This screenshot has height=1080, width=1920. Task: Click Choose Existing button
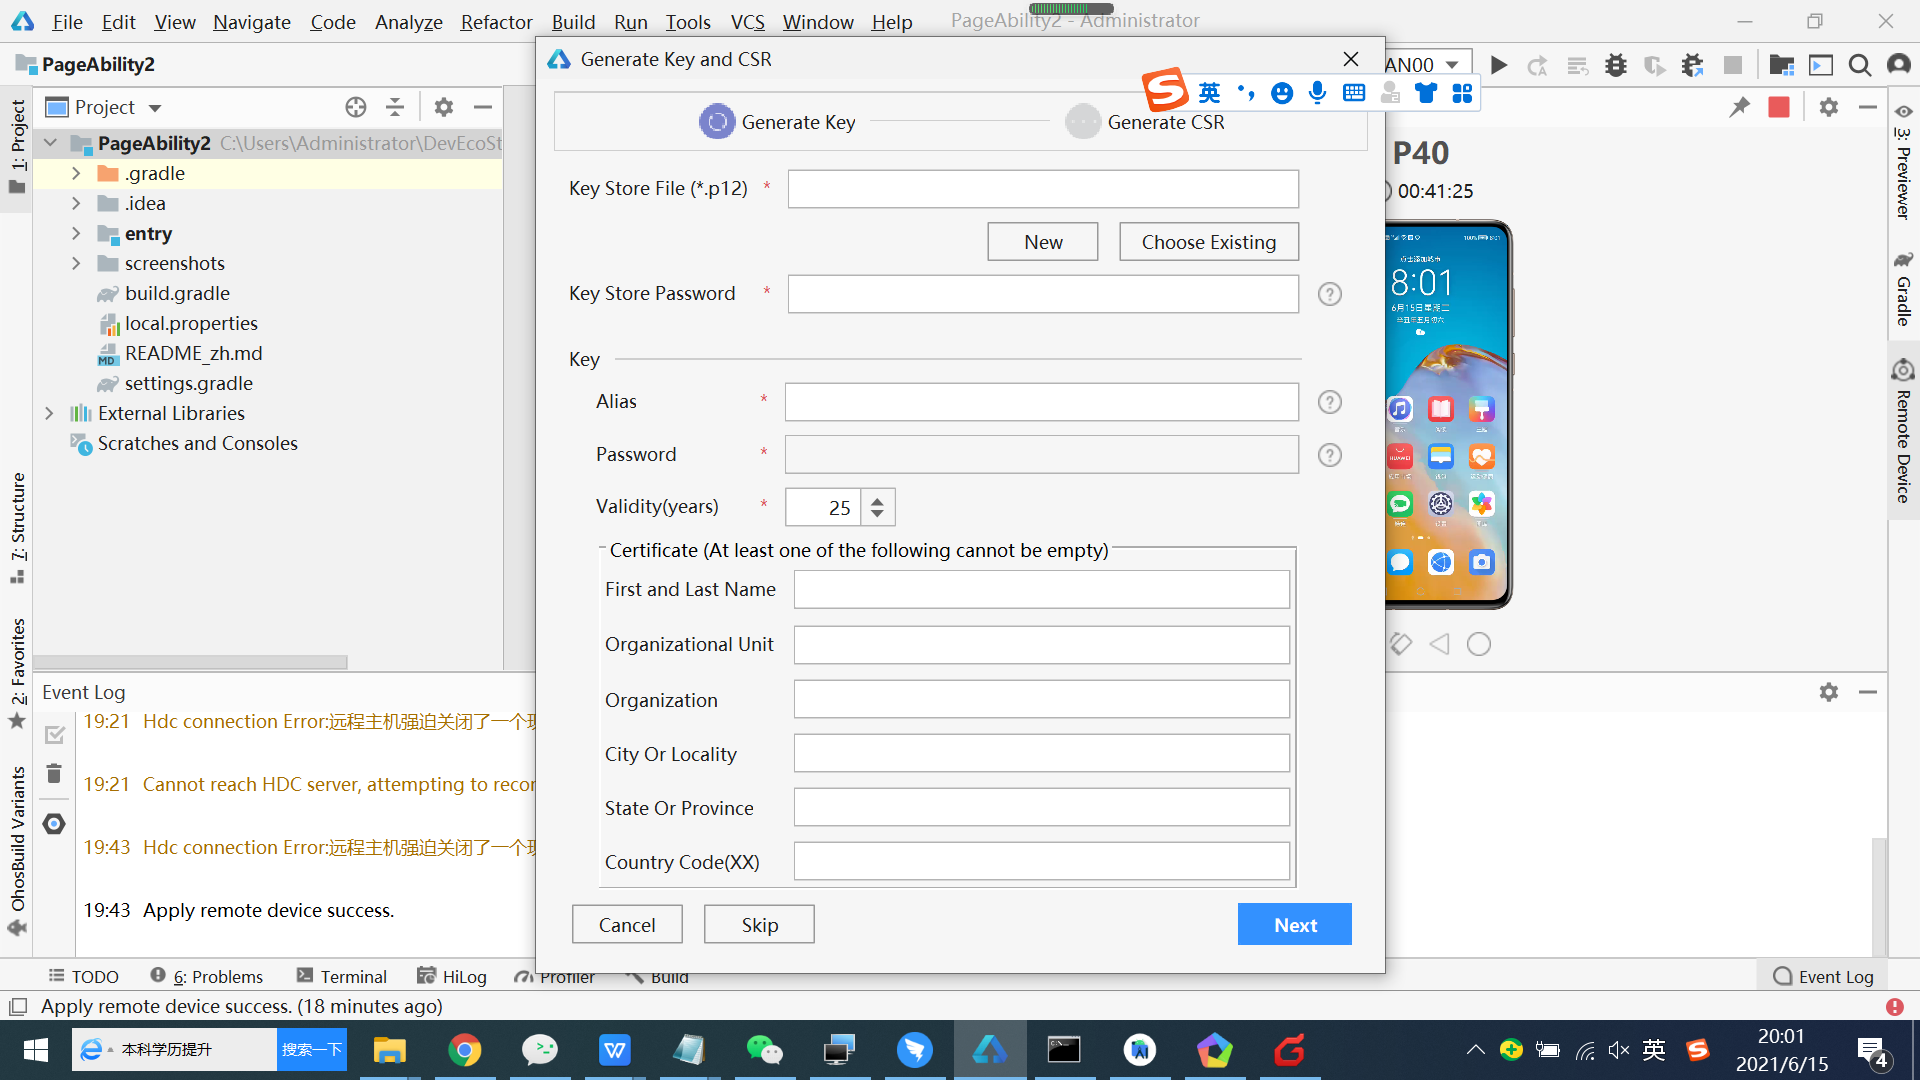(x=1208, y=242)
